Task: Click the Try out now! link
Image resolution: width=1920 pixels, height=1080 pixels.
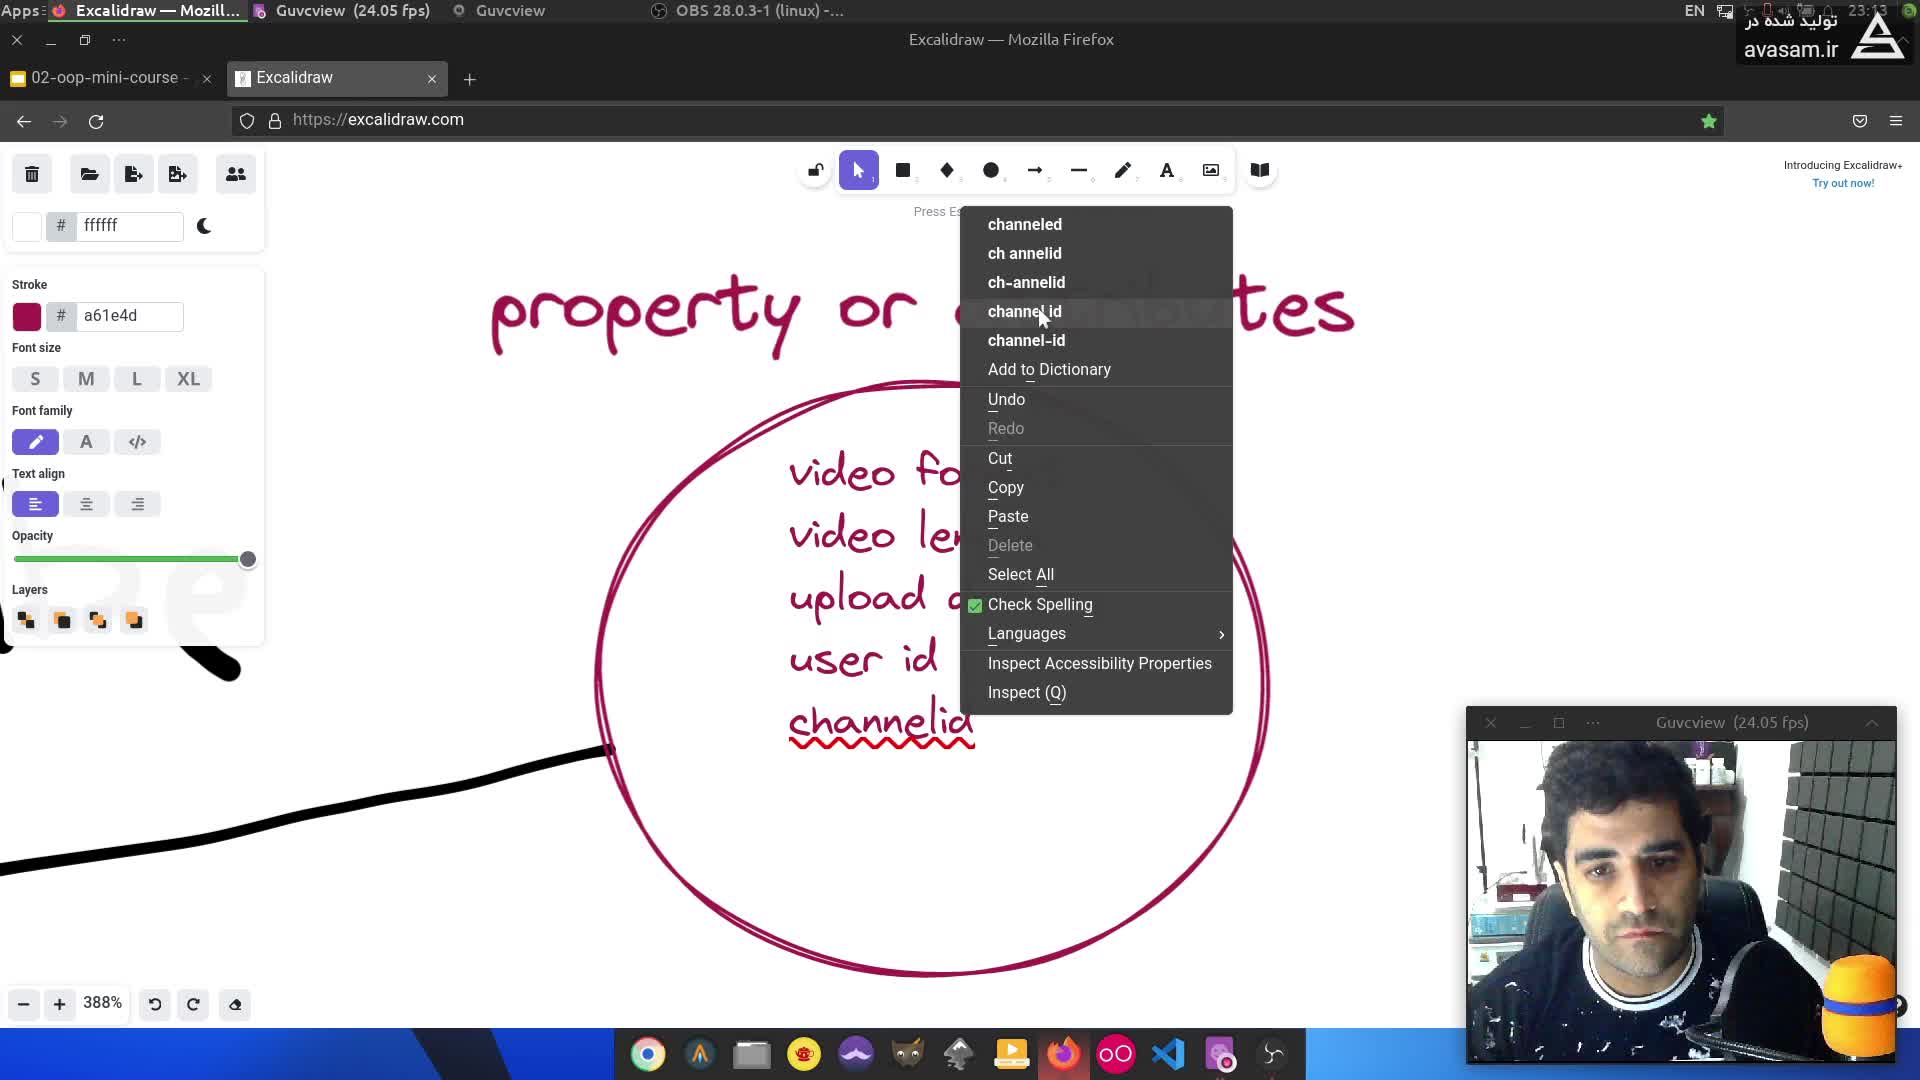Action: (1843, 183)
